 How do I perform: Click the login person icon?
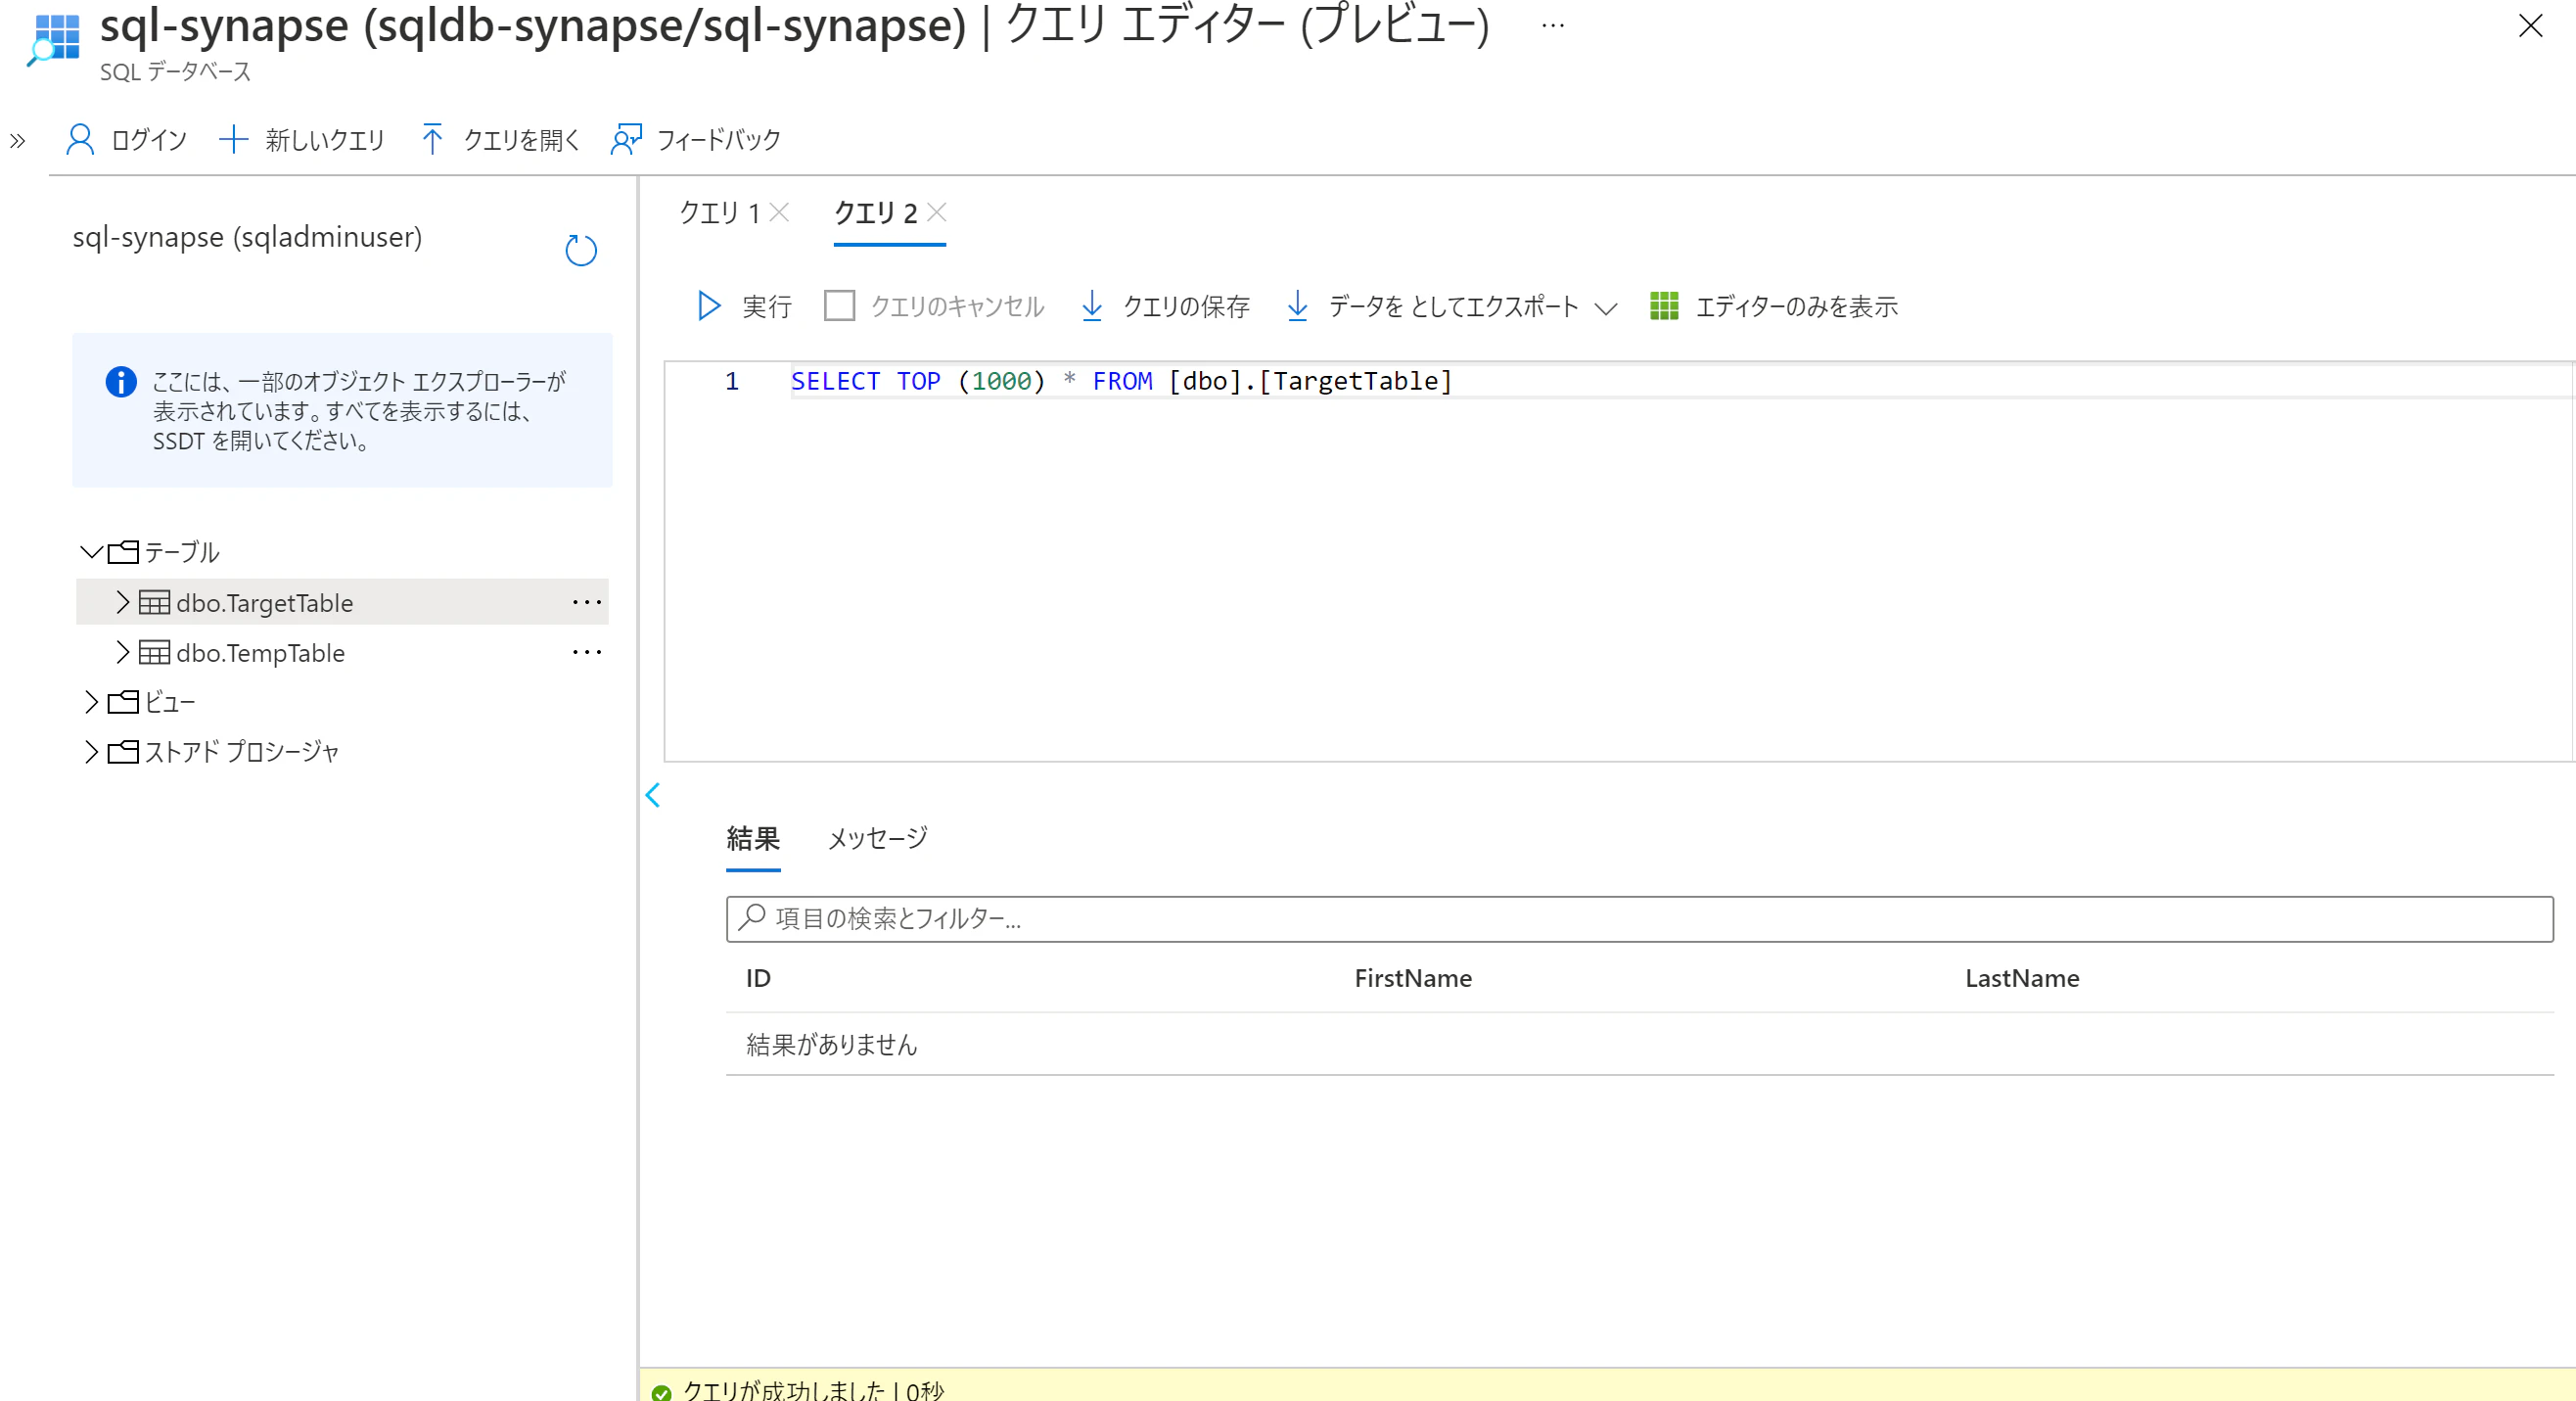point(80,140)
